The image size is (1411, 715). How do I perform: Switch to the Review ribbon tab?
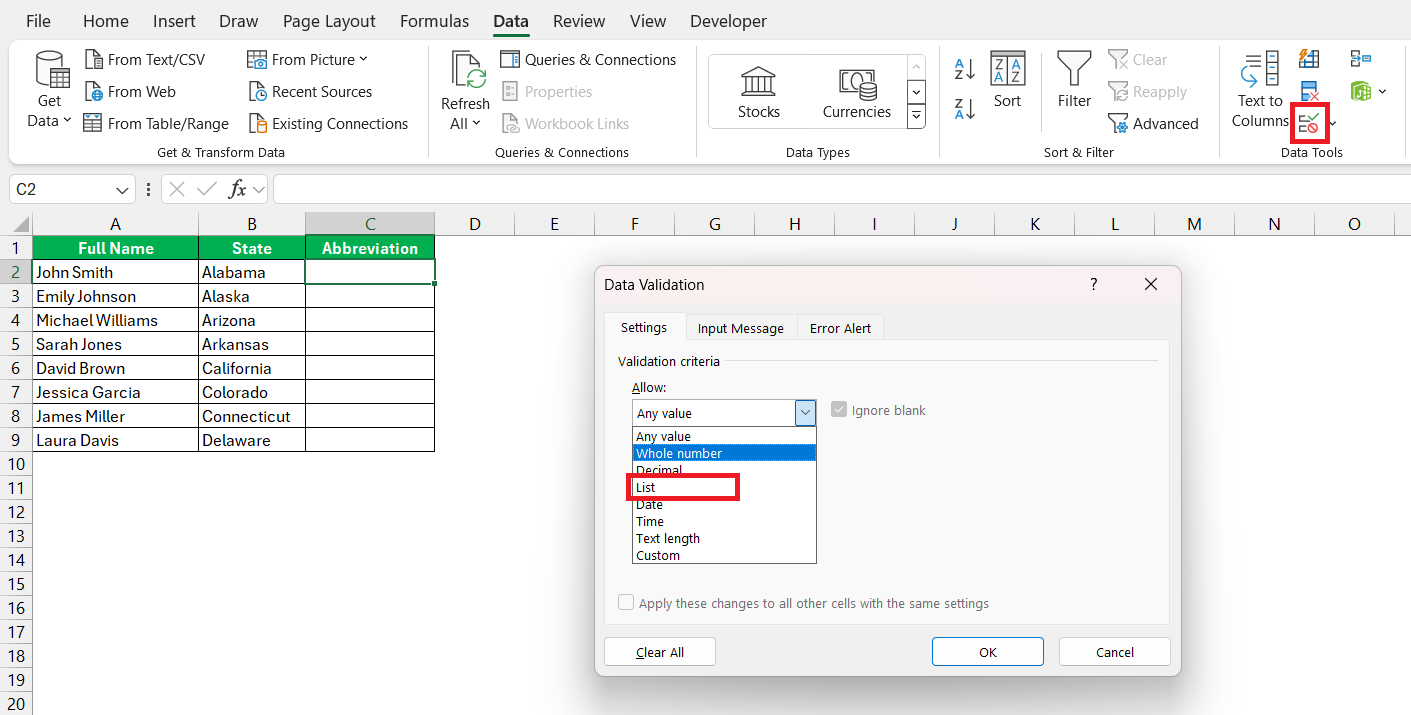579,21
